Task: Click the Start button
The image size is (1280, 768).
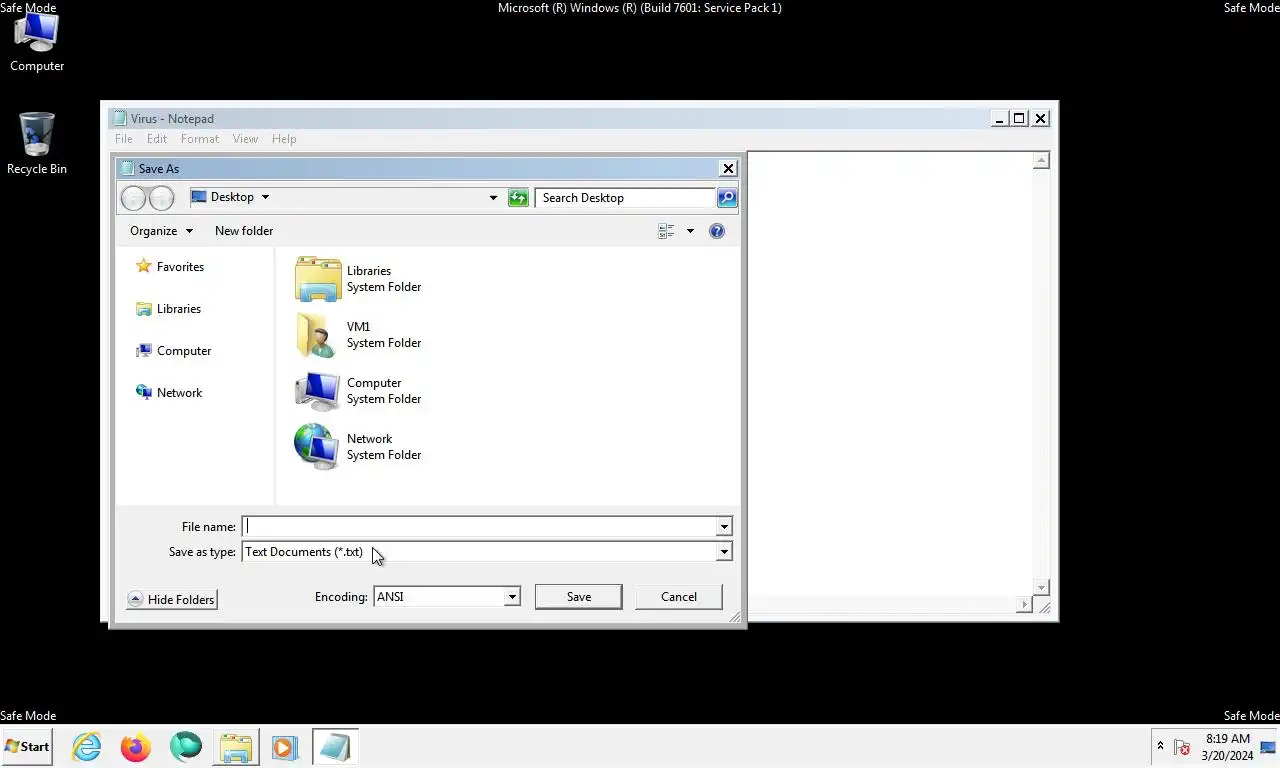Action: point(27,747)
